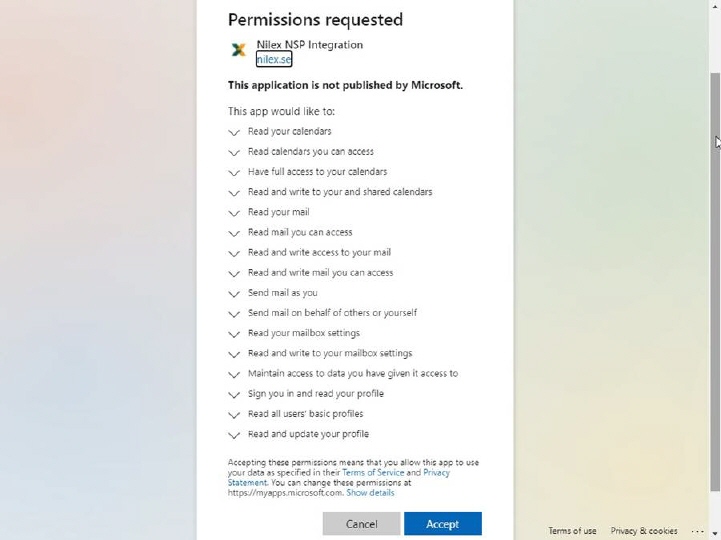Screen dimensions: 721x540
Task: Expand 'Have full access to your calendars'
Action: click(x=234, y=172)
